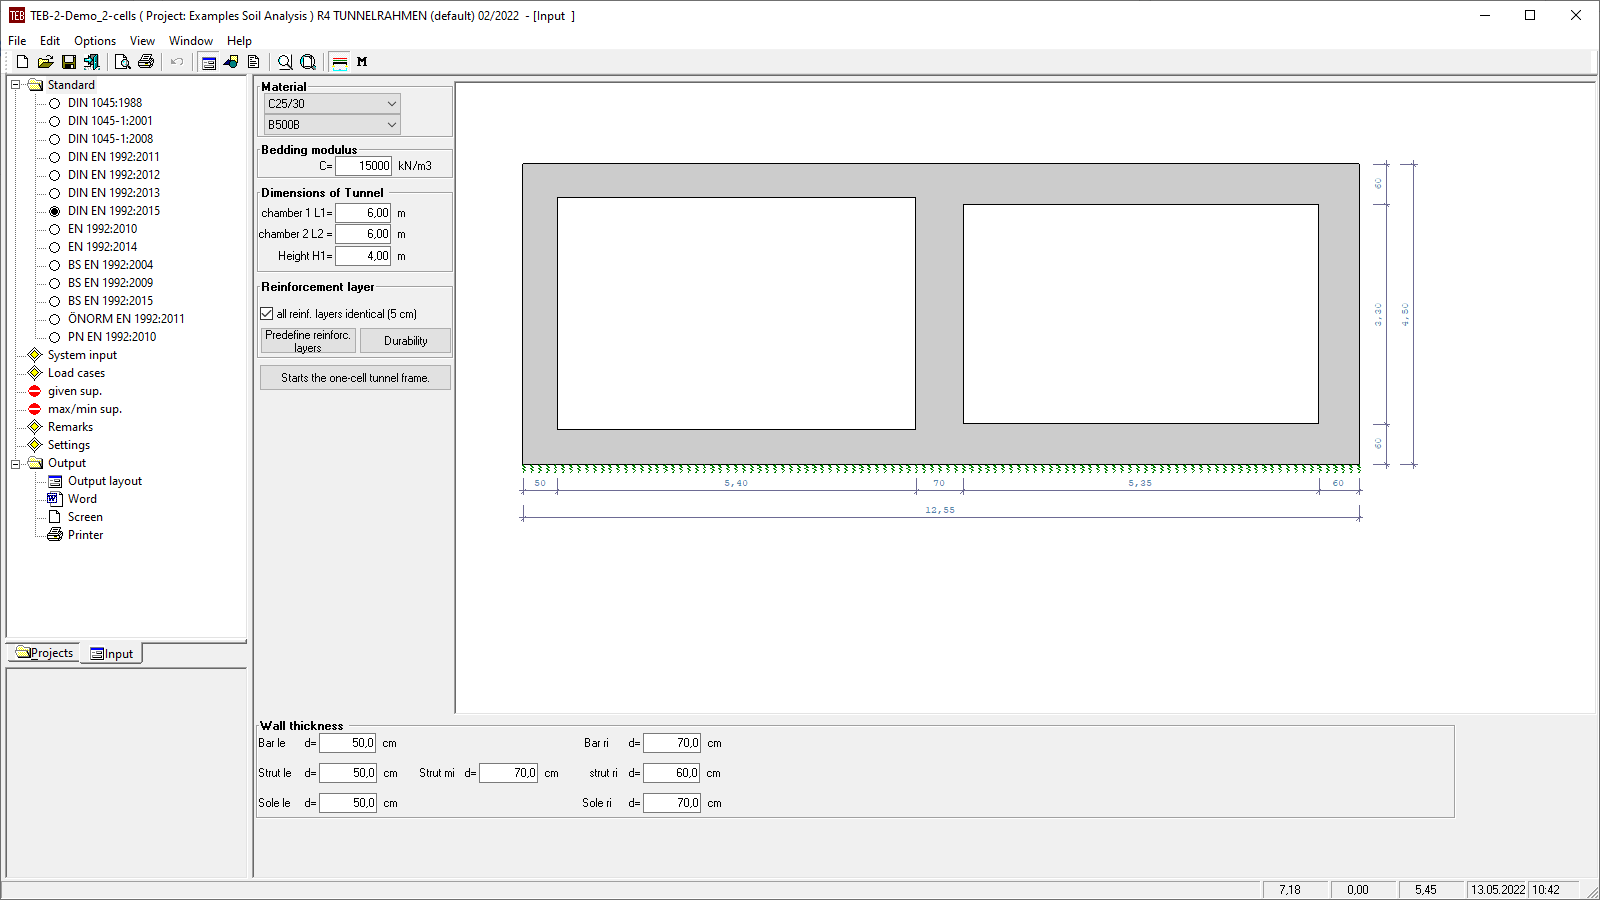Image resolution: width=1600 pixels, height=900 pixels.
Task: Click the chamber 1 L1 field
Action: [x=363, y=213]
